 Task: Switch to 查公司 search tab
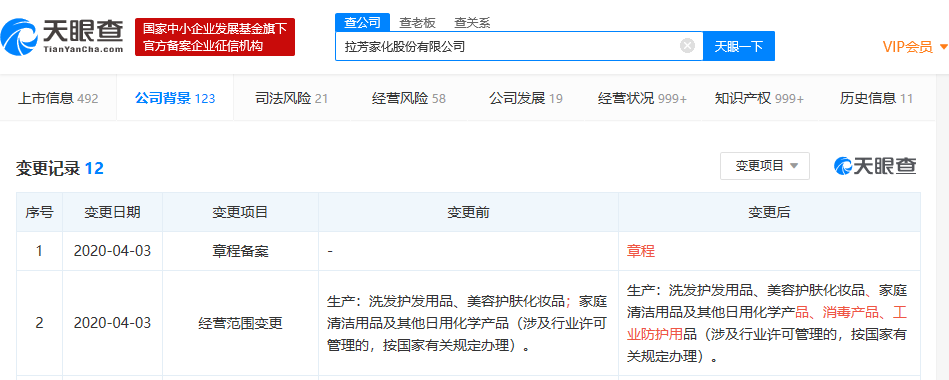(x=363, y=22)
